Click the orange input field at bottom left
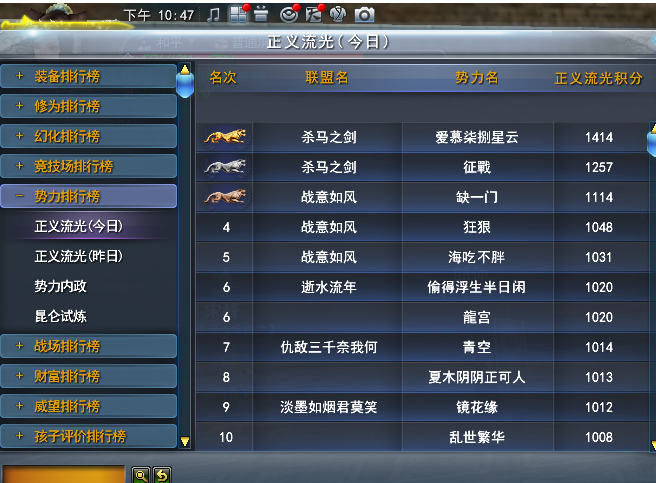This screenshot has height=483, width=656. (64, 474)
